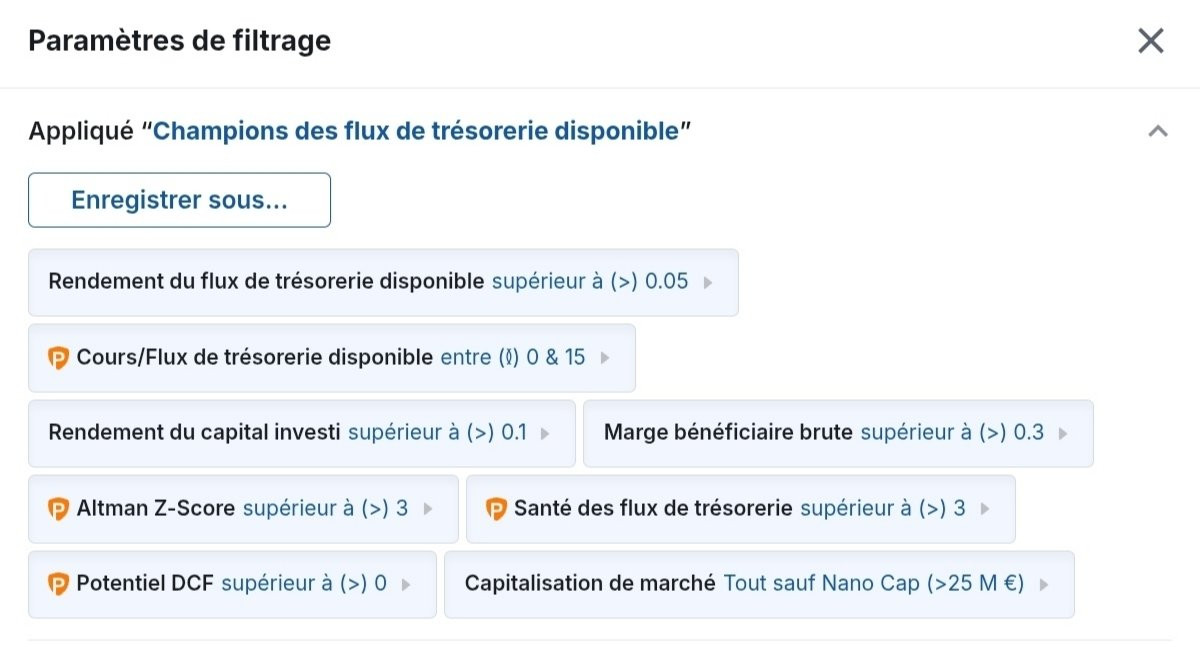This screenshot has height=647, width=1200.
Task: Edit the Marge bénéficiaire brute filter chip
Action: pyautogui.click(x=838, y=433)
